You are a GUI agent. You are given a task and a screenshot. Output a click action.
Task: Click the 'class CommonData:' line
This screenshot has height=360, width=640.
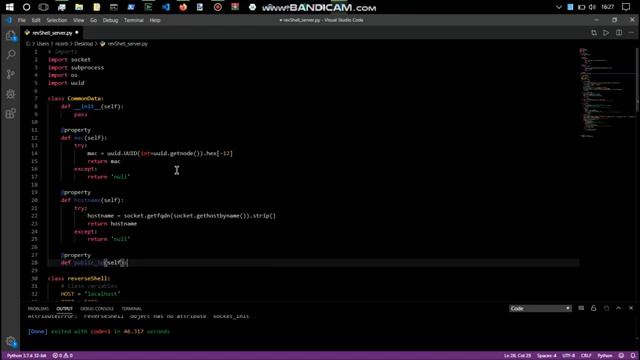75,98
